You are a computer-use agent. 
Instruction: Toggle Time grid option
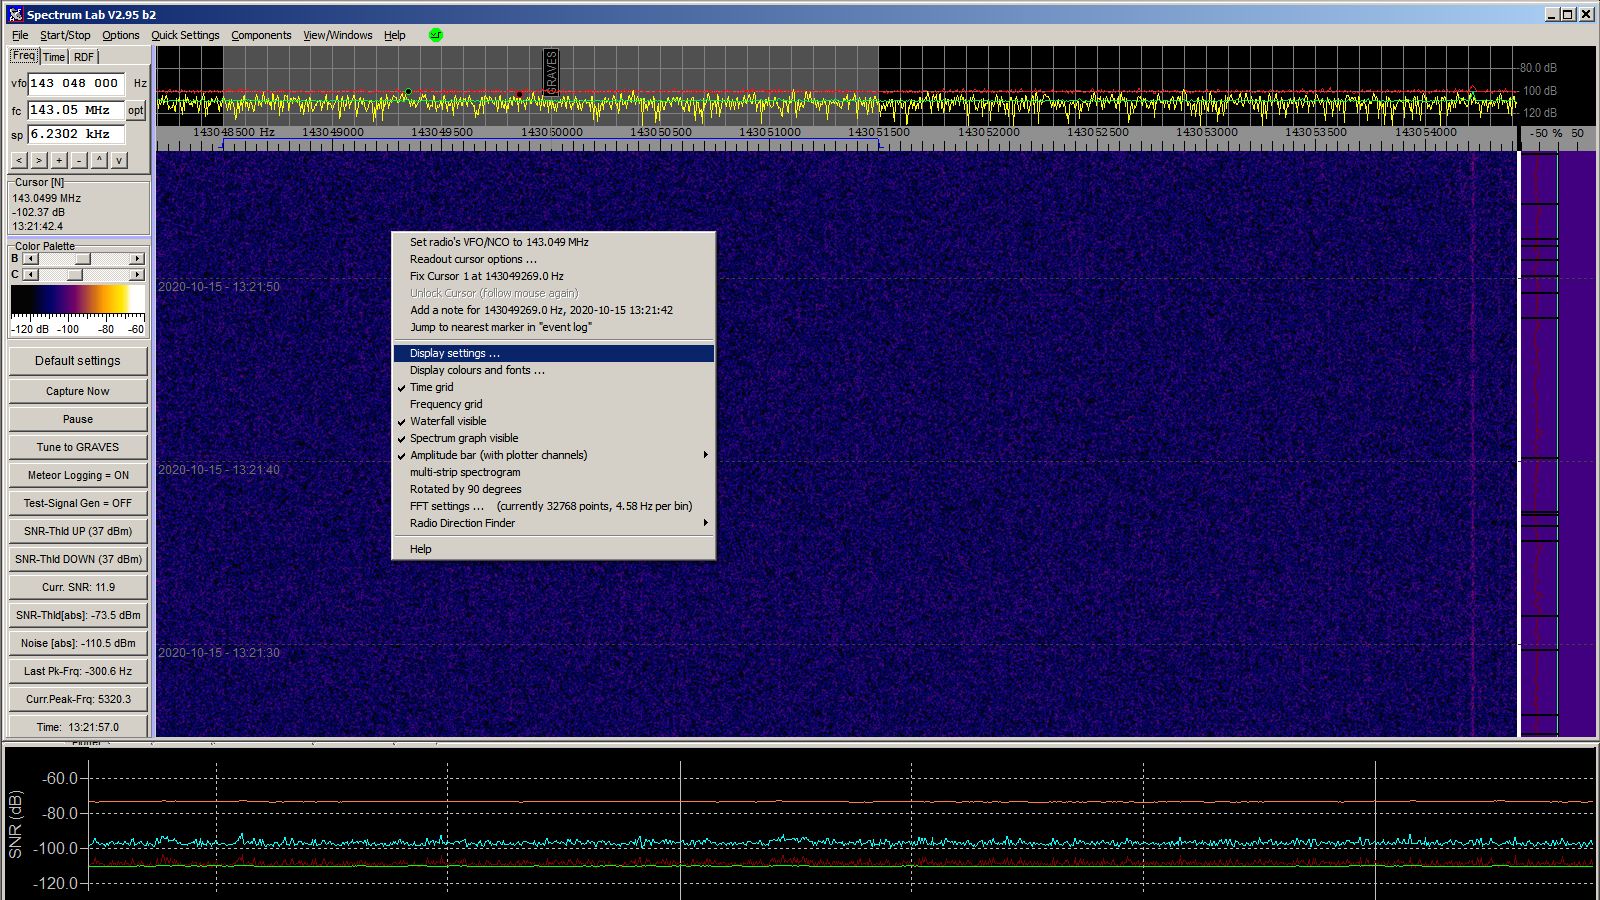554,387
